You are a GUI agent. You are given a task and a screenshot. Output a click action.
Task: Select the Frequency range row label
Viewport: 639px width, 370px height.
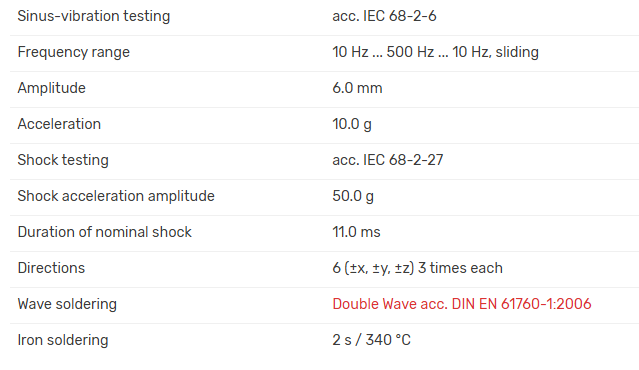pyautogui.click(x=74, y=52)
